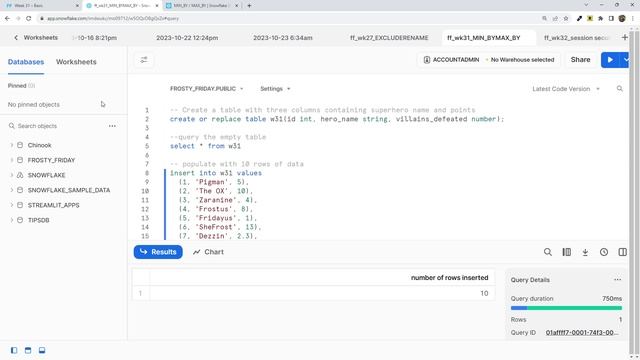
Task: Toggle the left sidebar panel layout
Action: [14, 350]
